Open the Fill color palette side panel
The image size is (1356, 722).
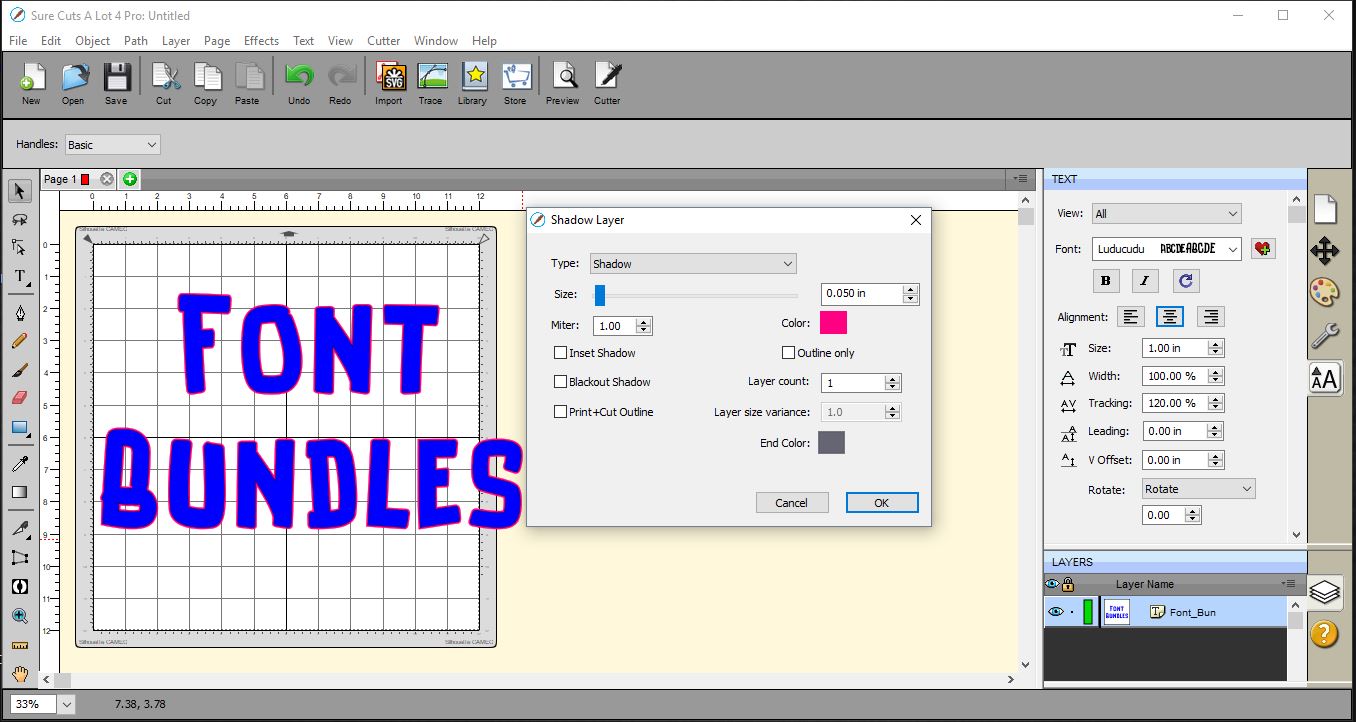point(1324,292)
